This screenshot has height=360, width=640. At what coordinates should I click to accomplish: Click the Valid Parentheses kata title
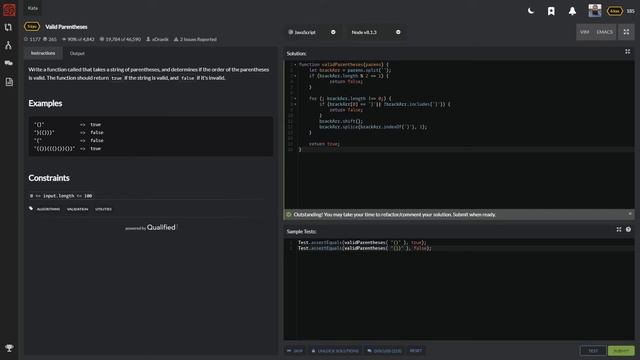coord(66,27)
